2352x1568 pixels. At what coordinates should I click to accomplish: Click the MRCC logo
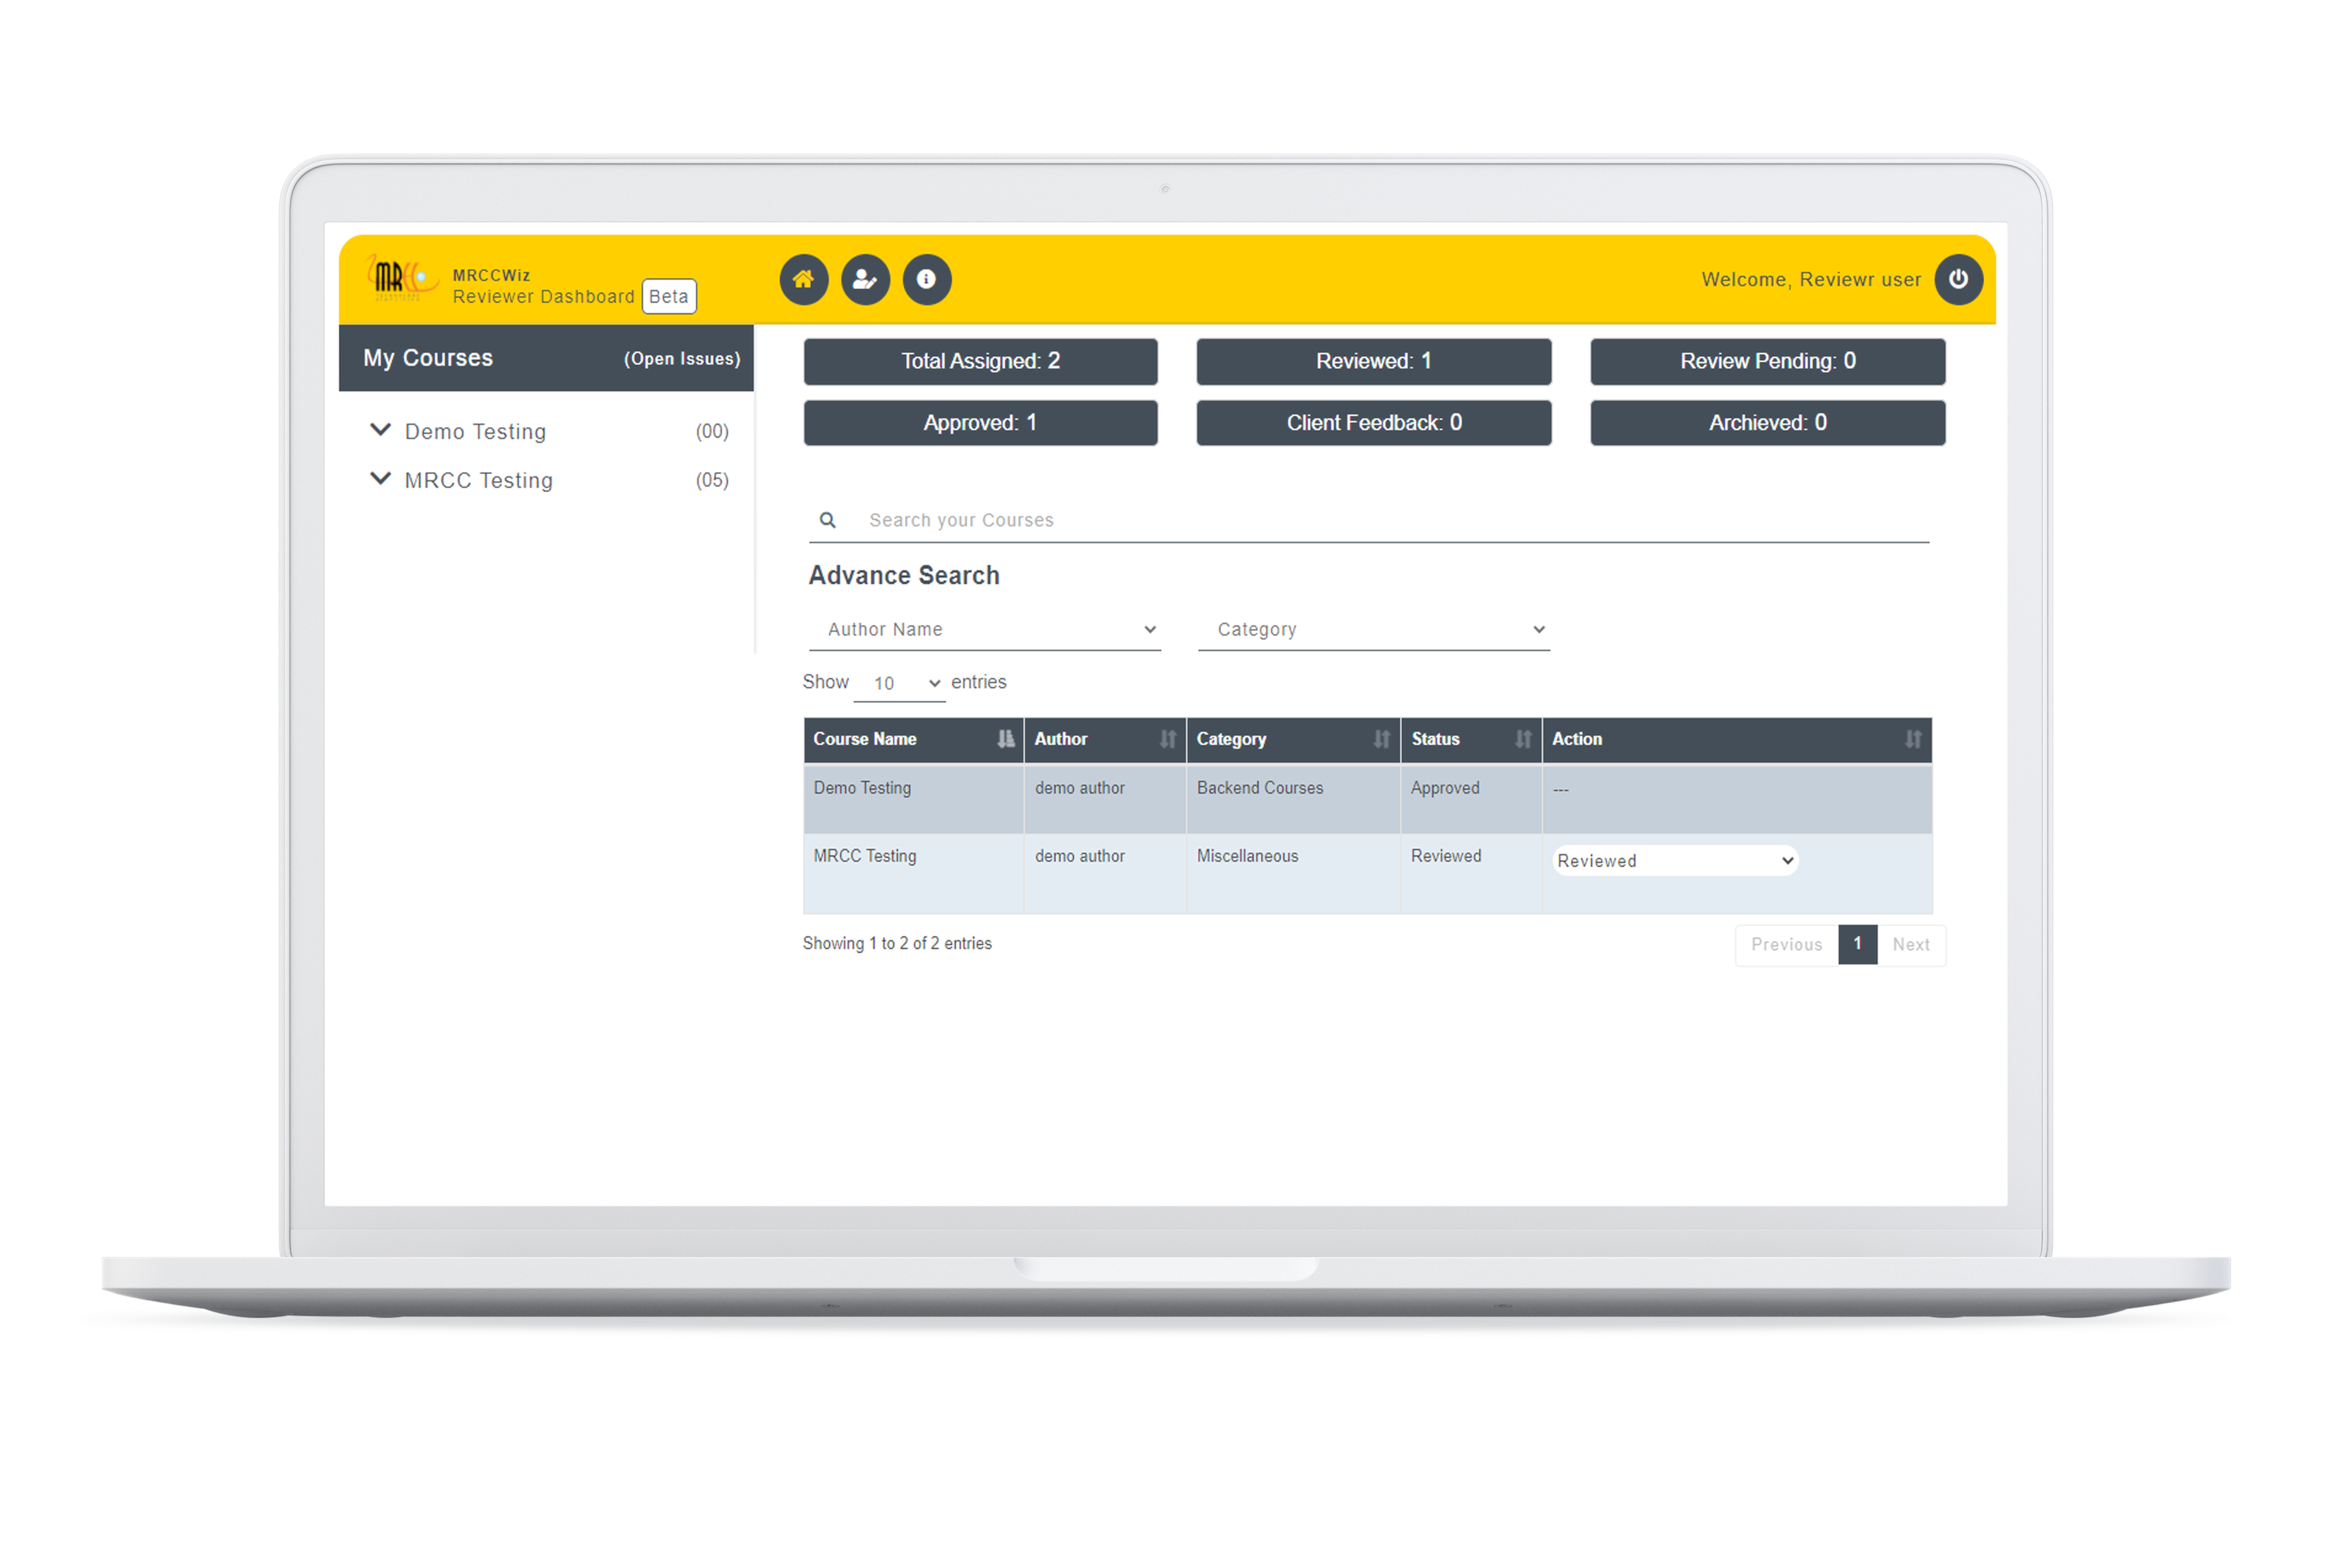click(399, 279)
